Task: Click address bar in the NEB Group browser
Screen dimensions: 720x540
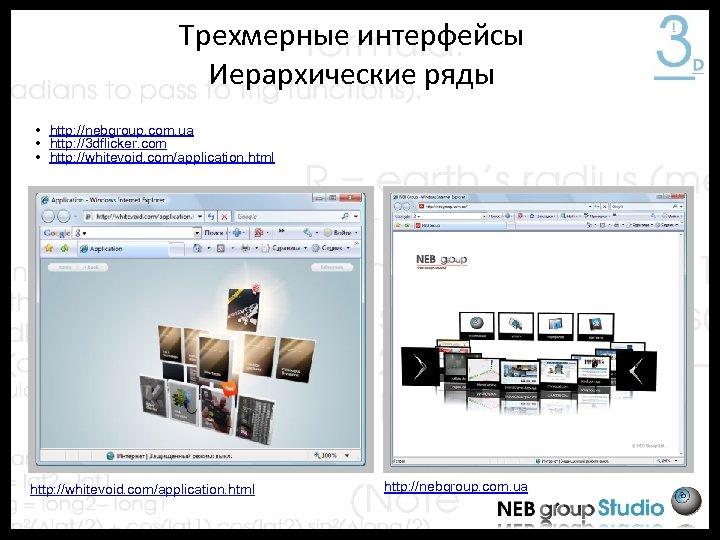Action: coord(505,207)
